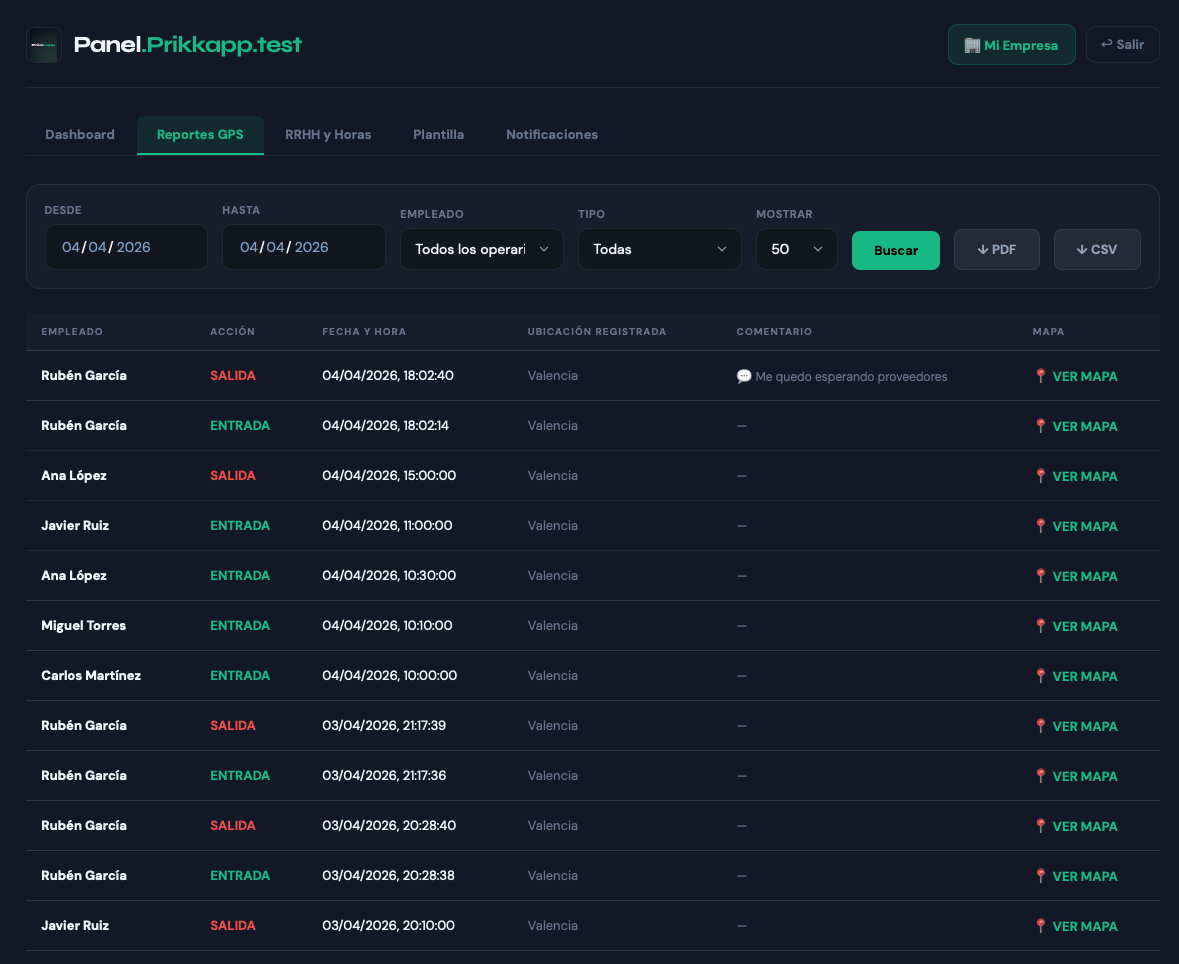Open the RRHH y Horas tab
Screen dimensions: 1179x964
tap(328, 135)
